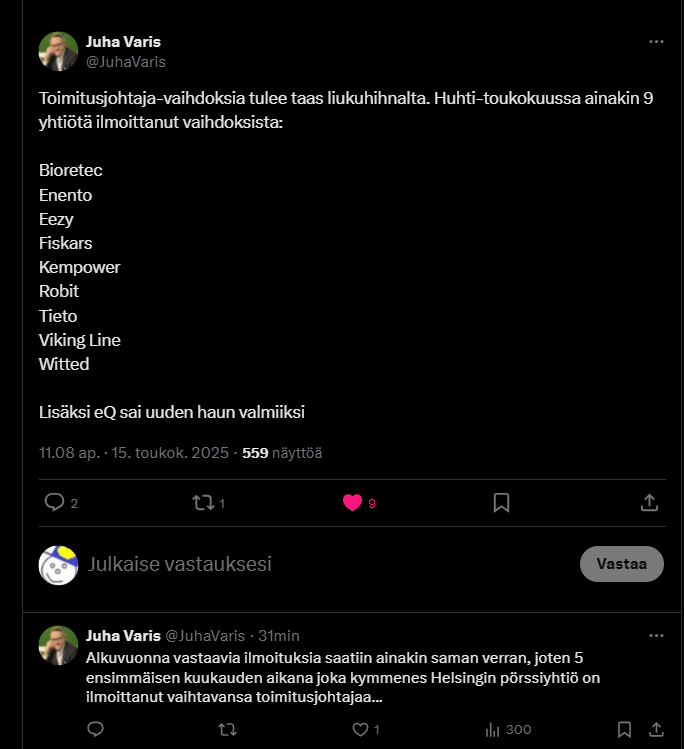Open the @JuhaVaris handle link in main post
This screenshot has height=749, width=684.
coord(126,62)
